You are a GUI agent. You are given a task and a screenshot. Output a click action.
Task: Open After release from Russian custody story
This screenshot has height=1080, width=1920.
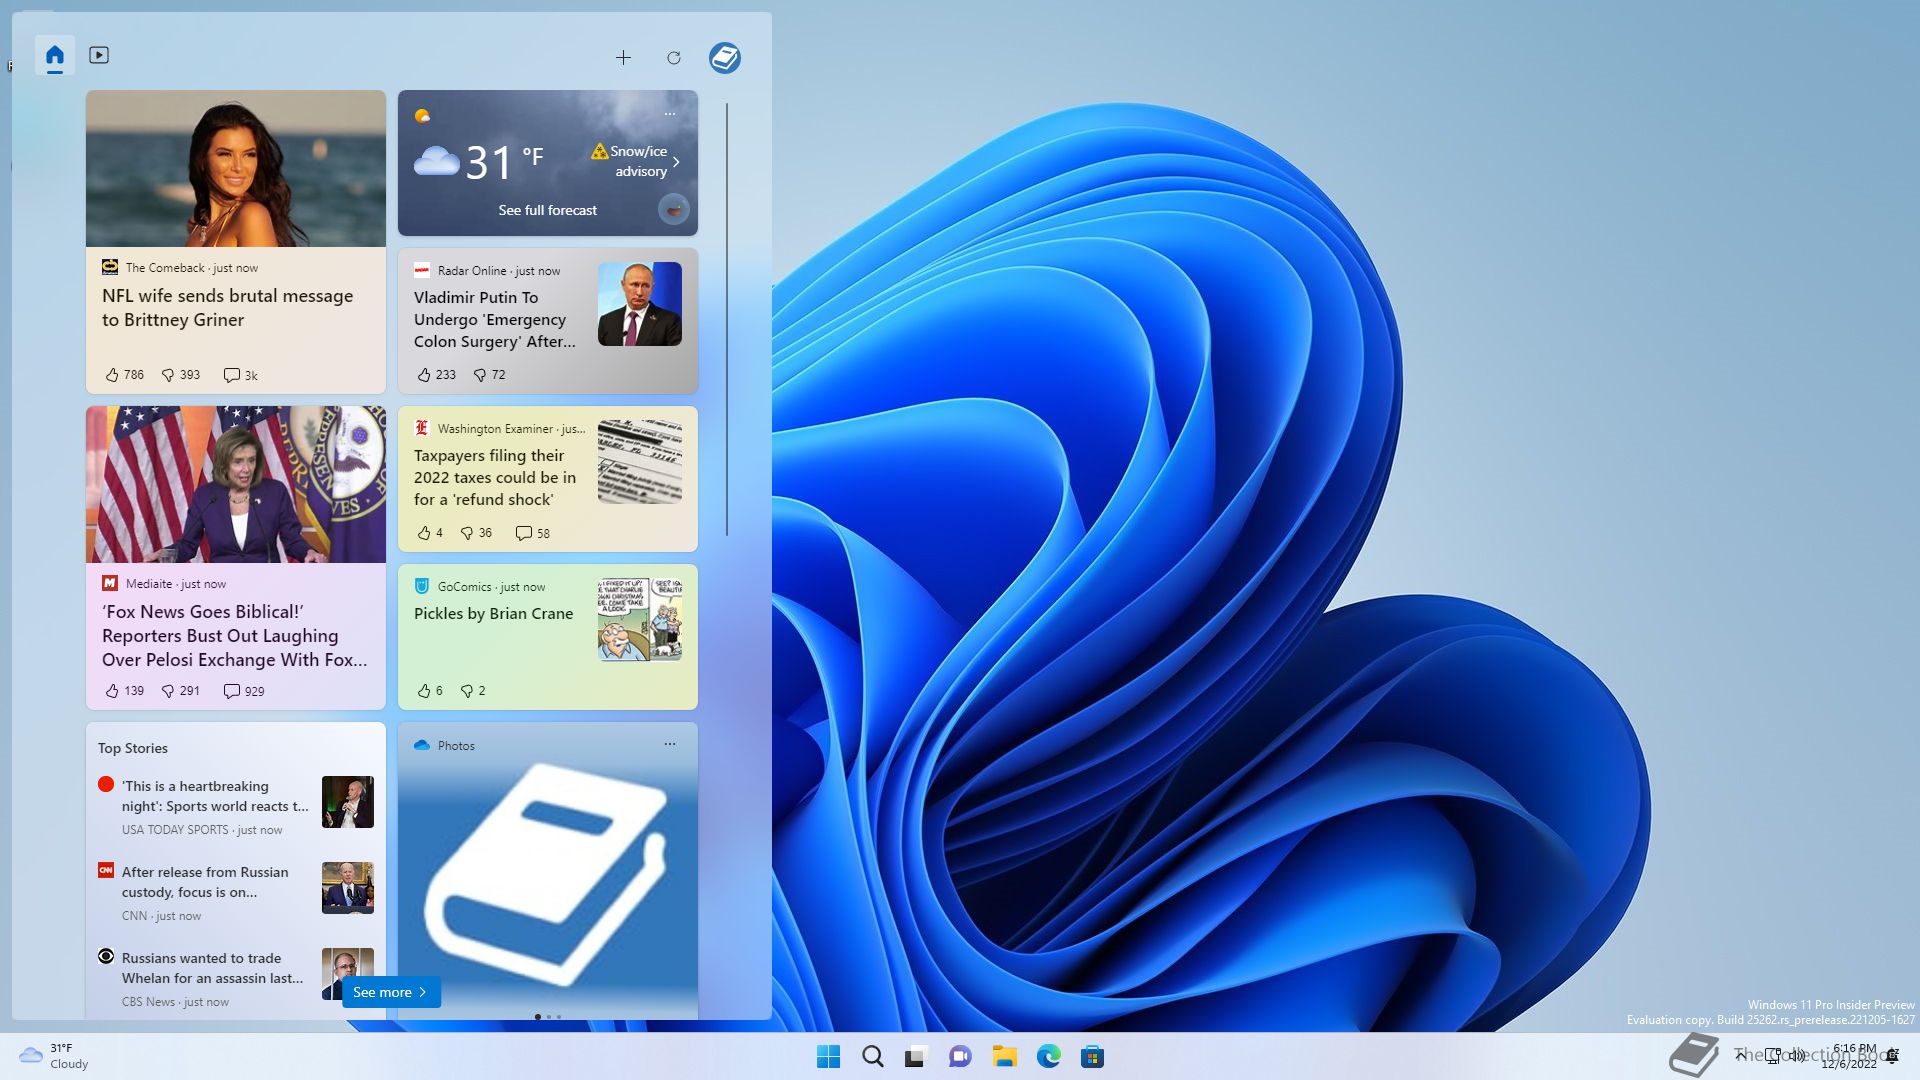[x=205, y=882]
